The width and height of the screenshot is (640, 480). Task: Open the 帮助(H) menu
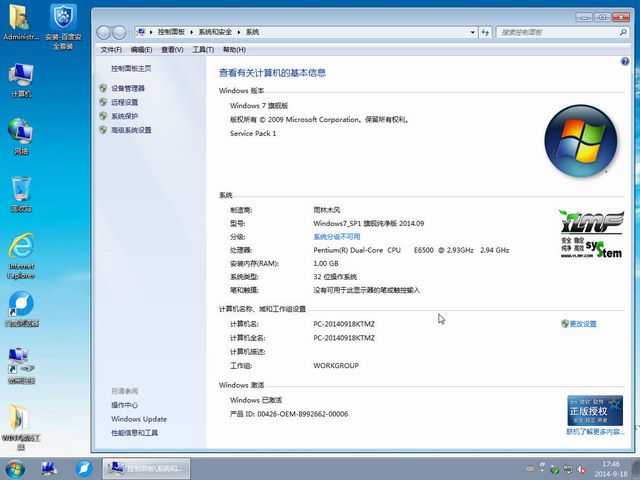tap(234, 50)
